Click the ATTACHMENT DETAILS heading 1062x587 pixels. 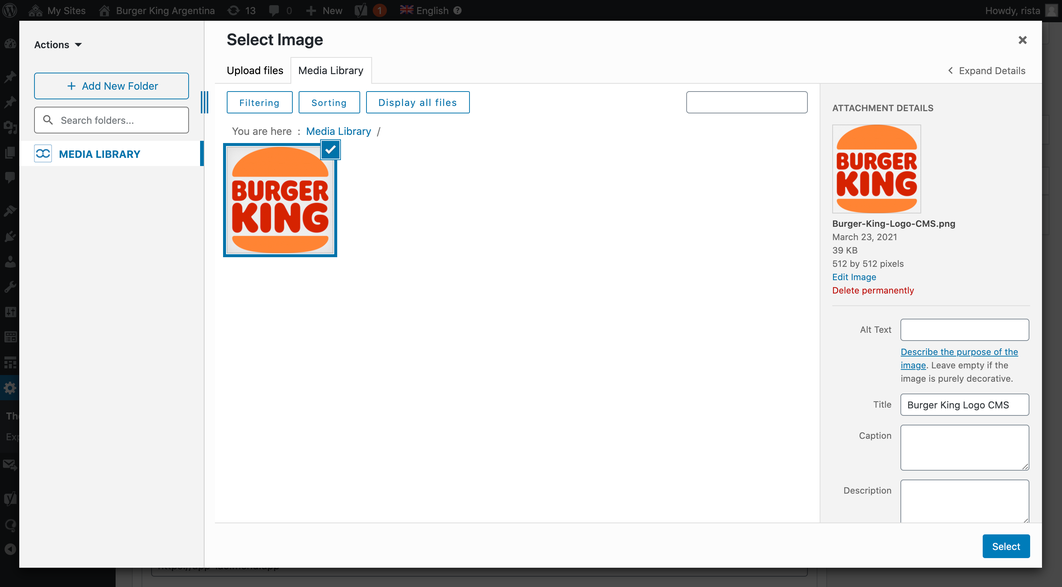[883, 108]
